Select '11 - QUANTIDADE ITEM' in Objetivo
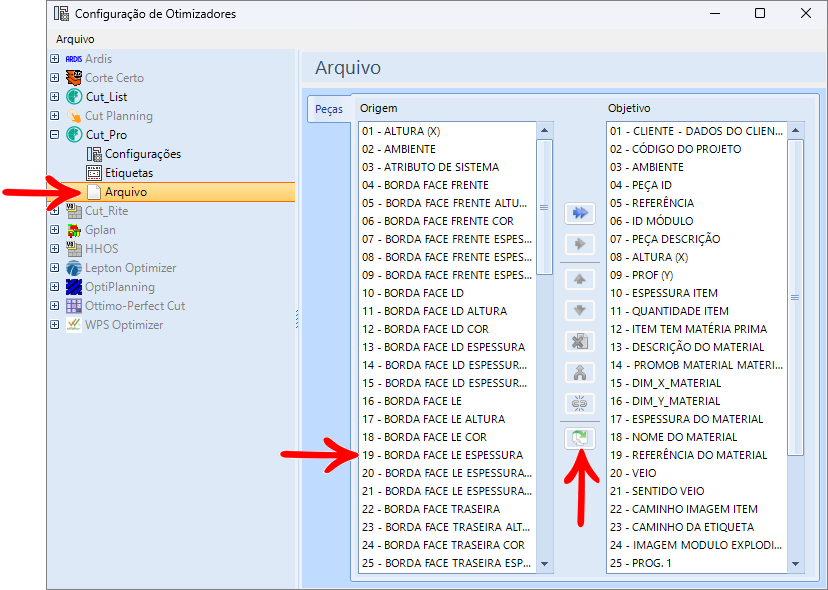Image resolution: width=828 pixels, height=590 pixels. (x=697, y=311)
